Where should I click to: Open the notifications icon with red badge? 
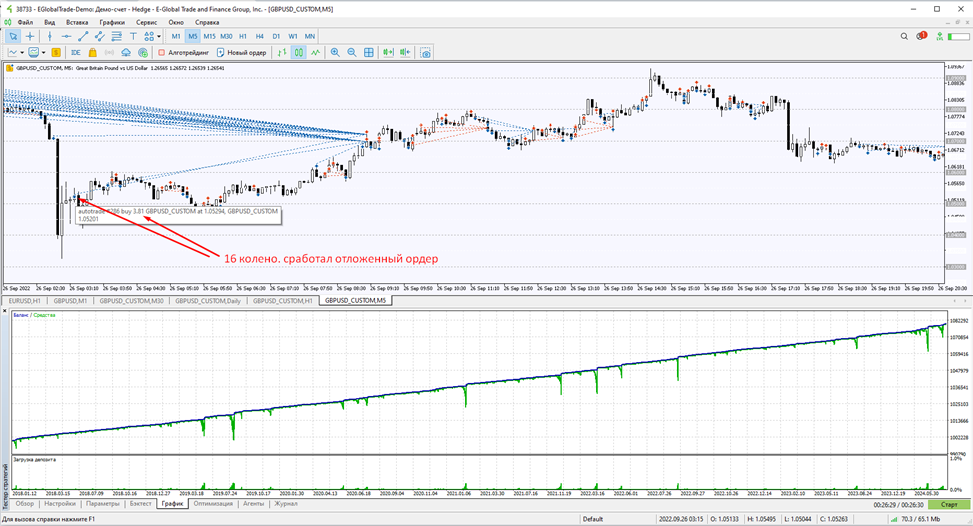pyautogui.click(x=921, y=37)
